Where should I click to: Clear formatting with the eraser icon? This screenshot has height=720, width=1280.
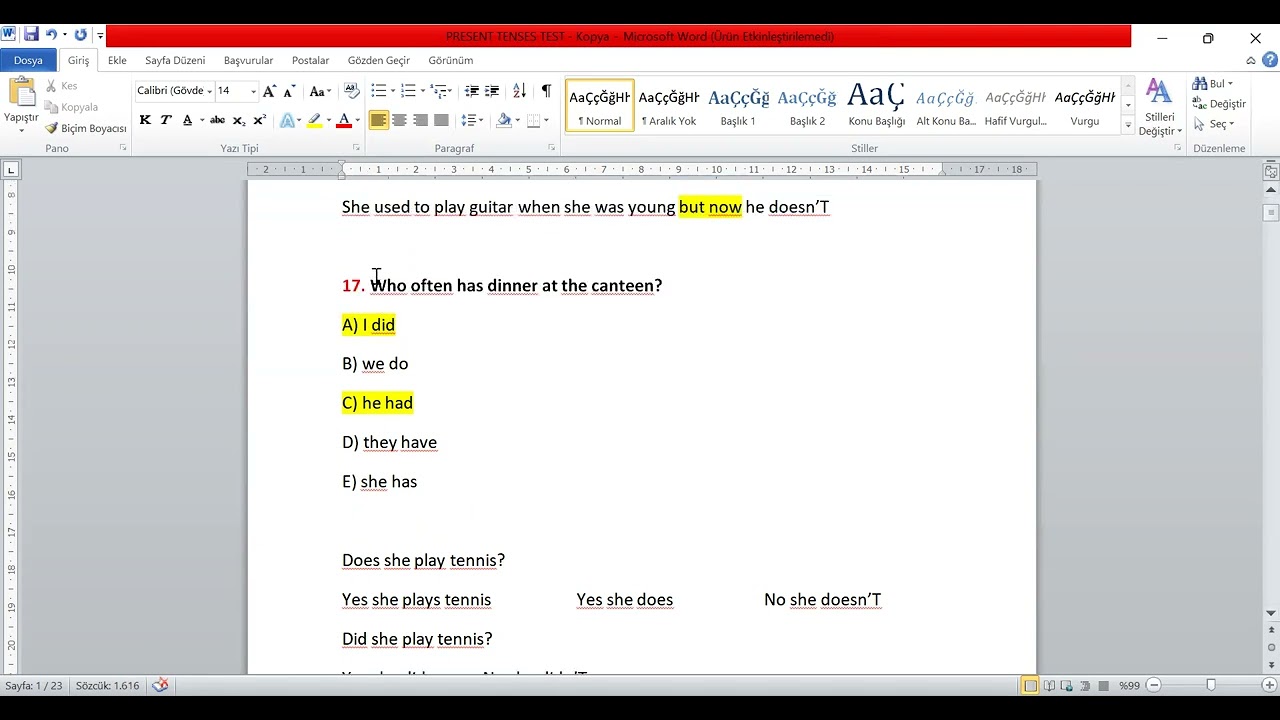point(351,91)
